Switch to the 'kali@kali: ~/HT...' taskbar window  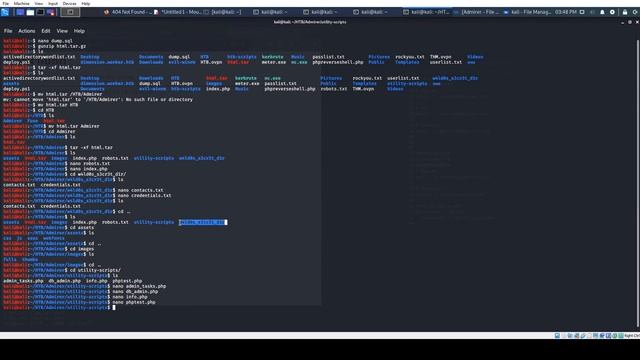pyautogui.click(x=427, y=12)
